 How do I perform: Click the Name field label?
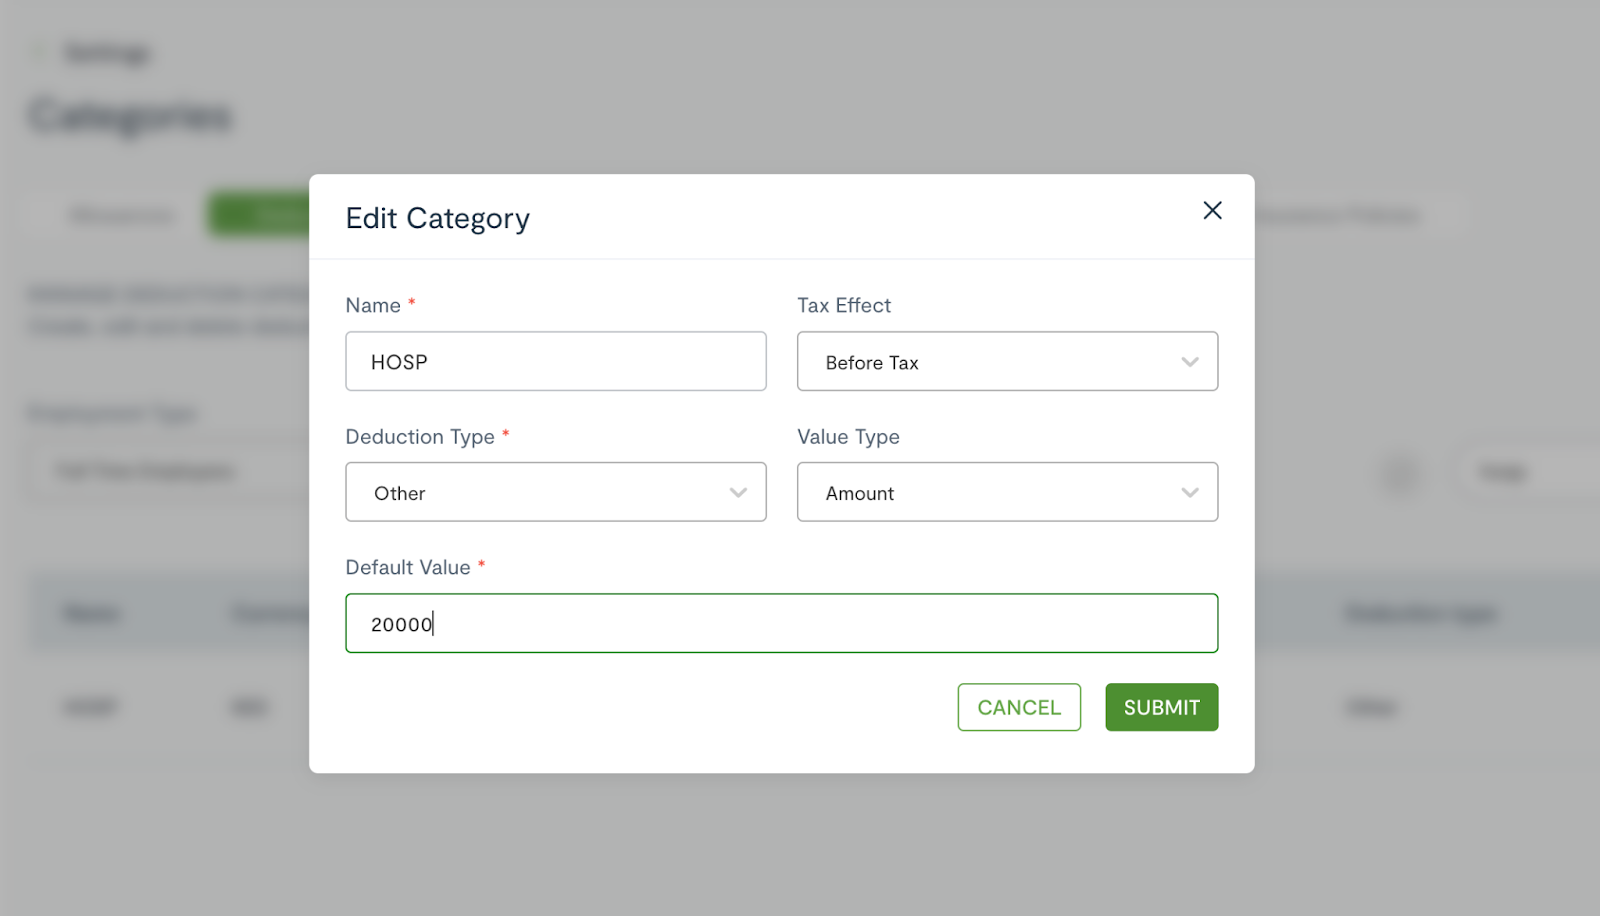point(373,305)
